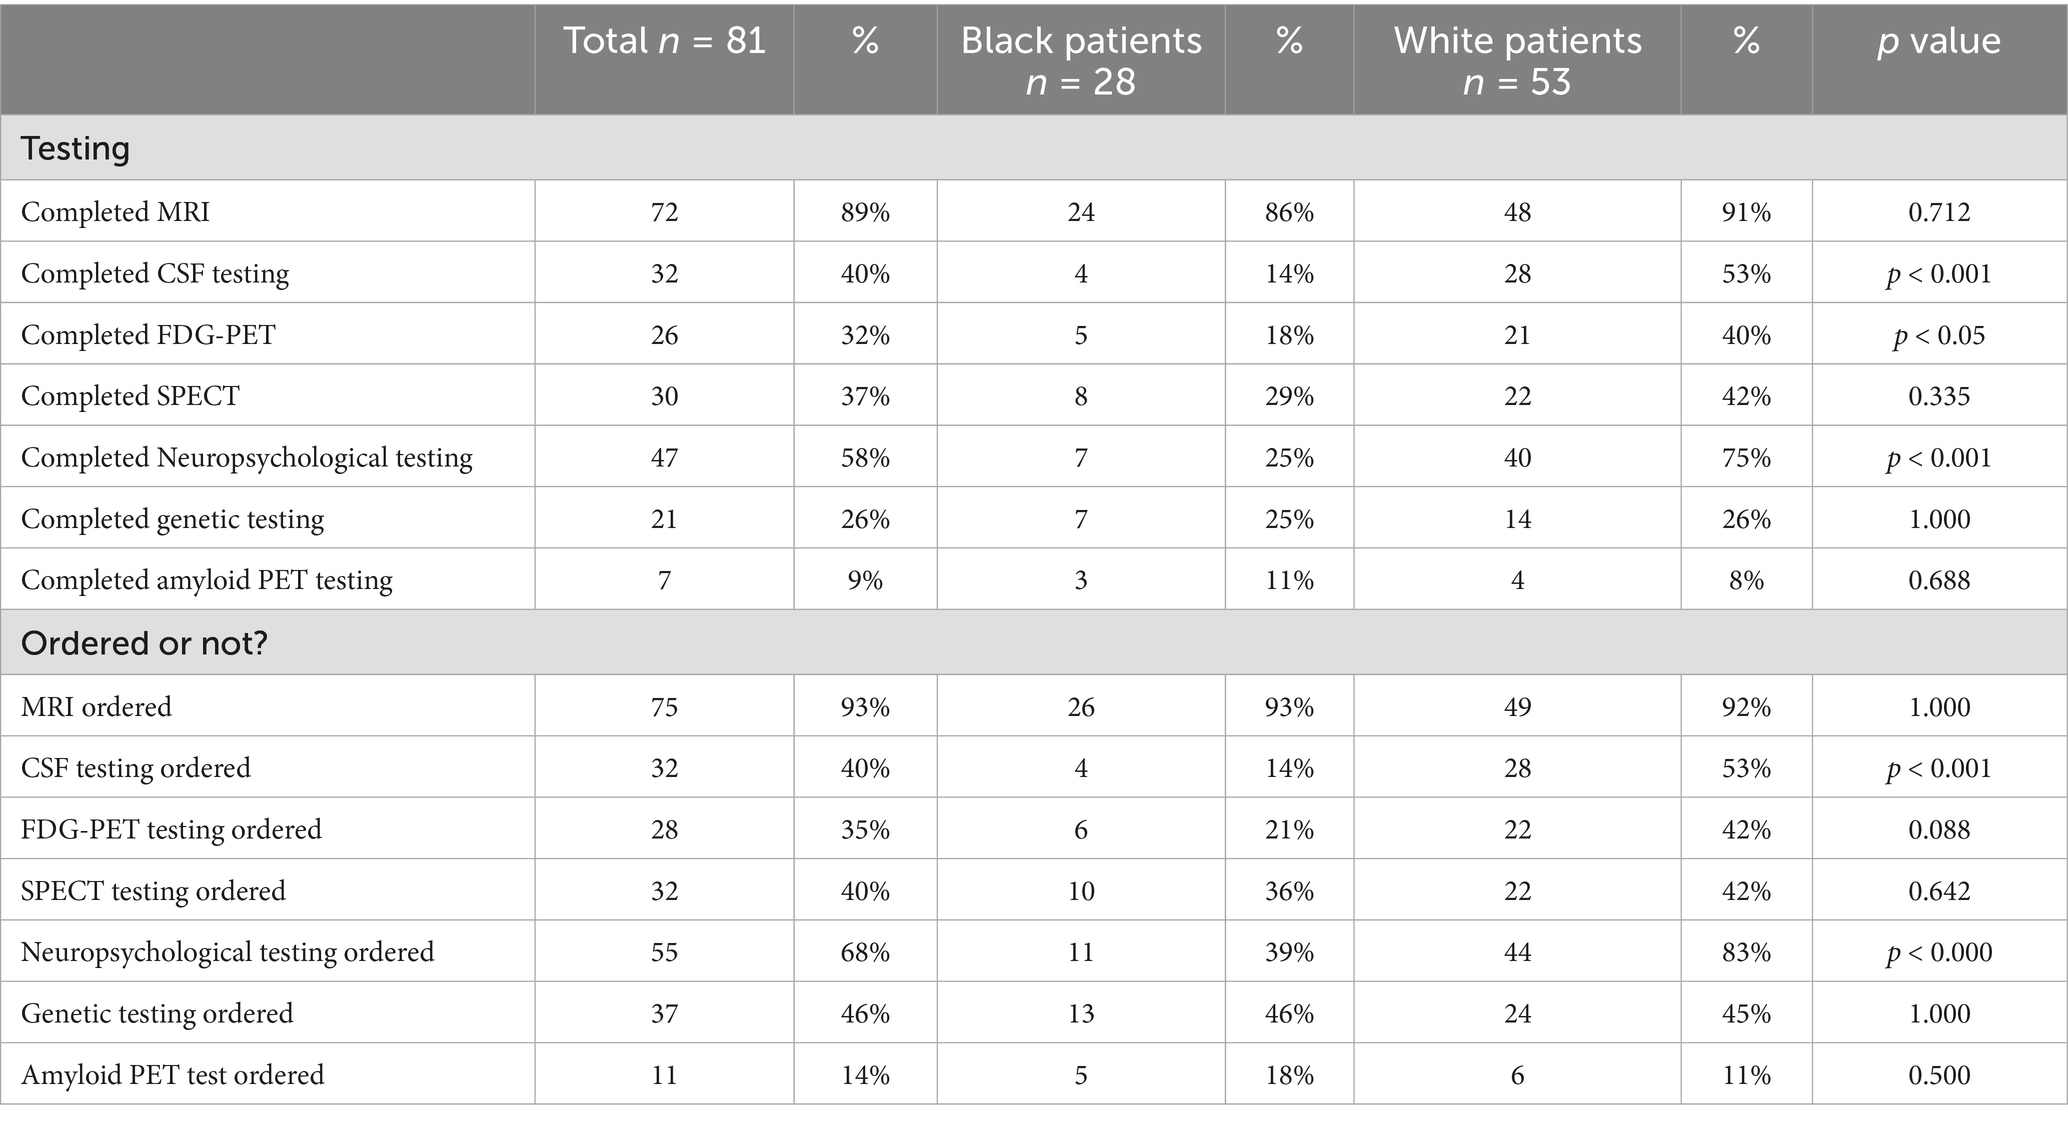Click the "Ordered or not?" section heading
Viewport: 2068px width, 1122px height.
click(144, 643)
